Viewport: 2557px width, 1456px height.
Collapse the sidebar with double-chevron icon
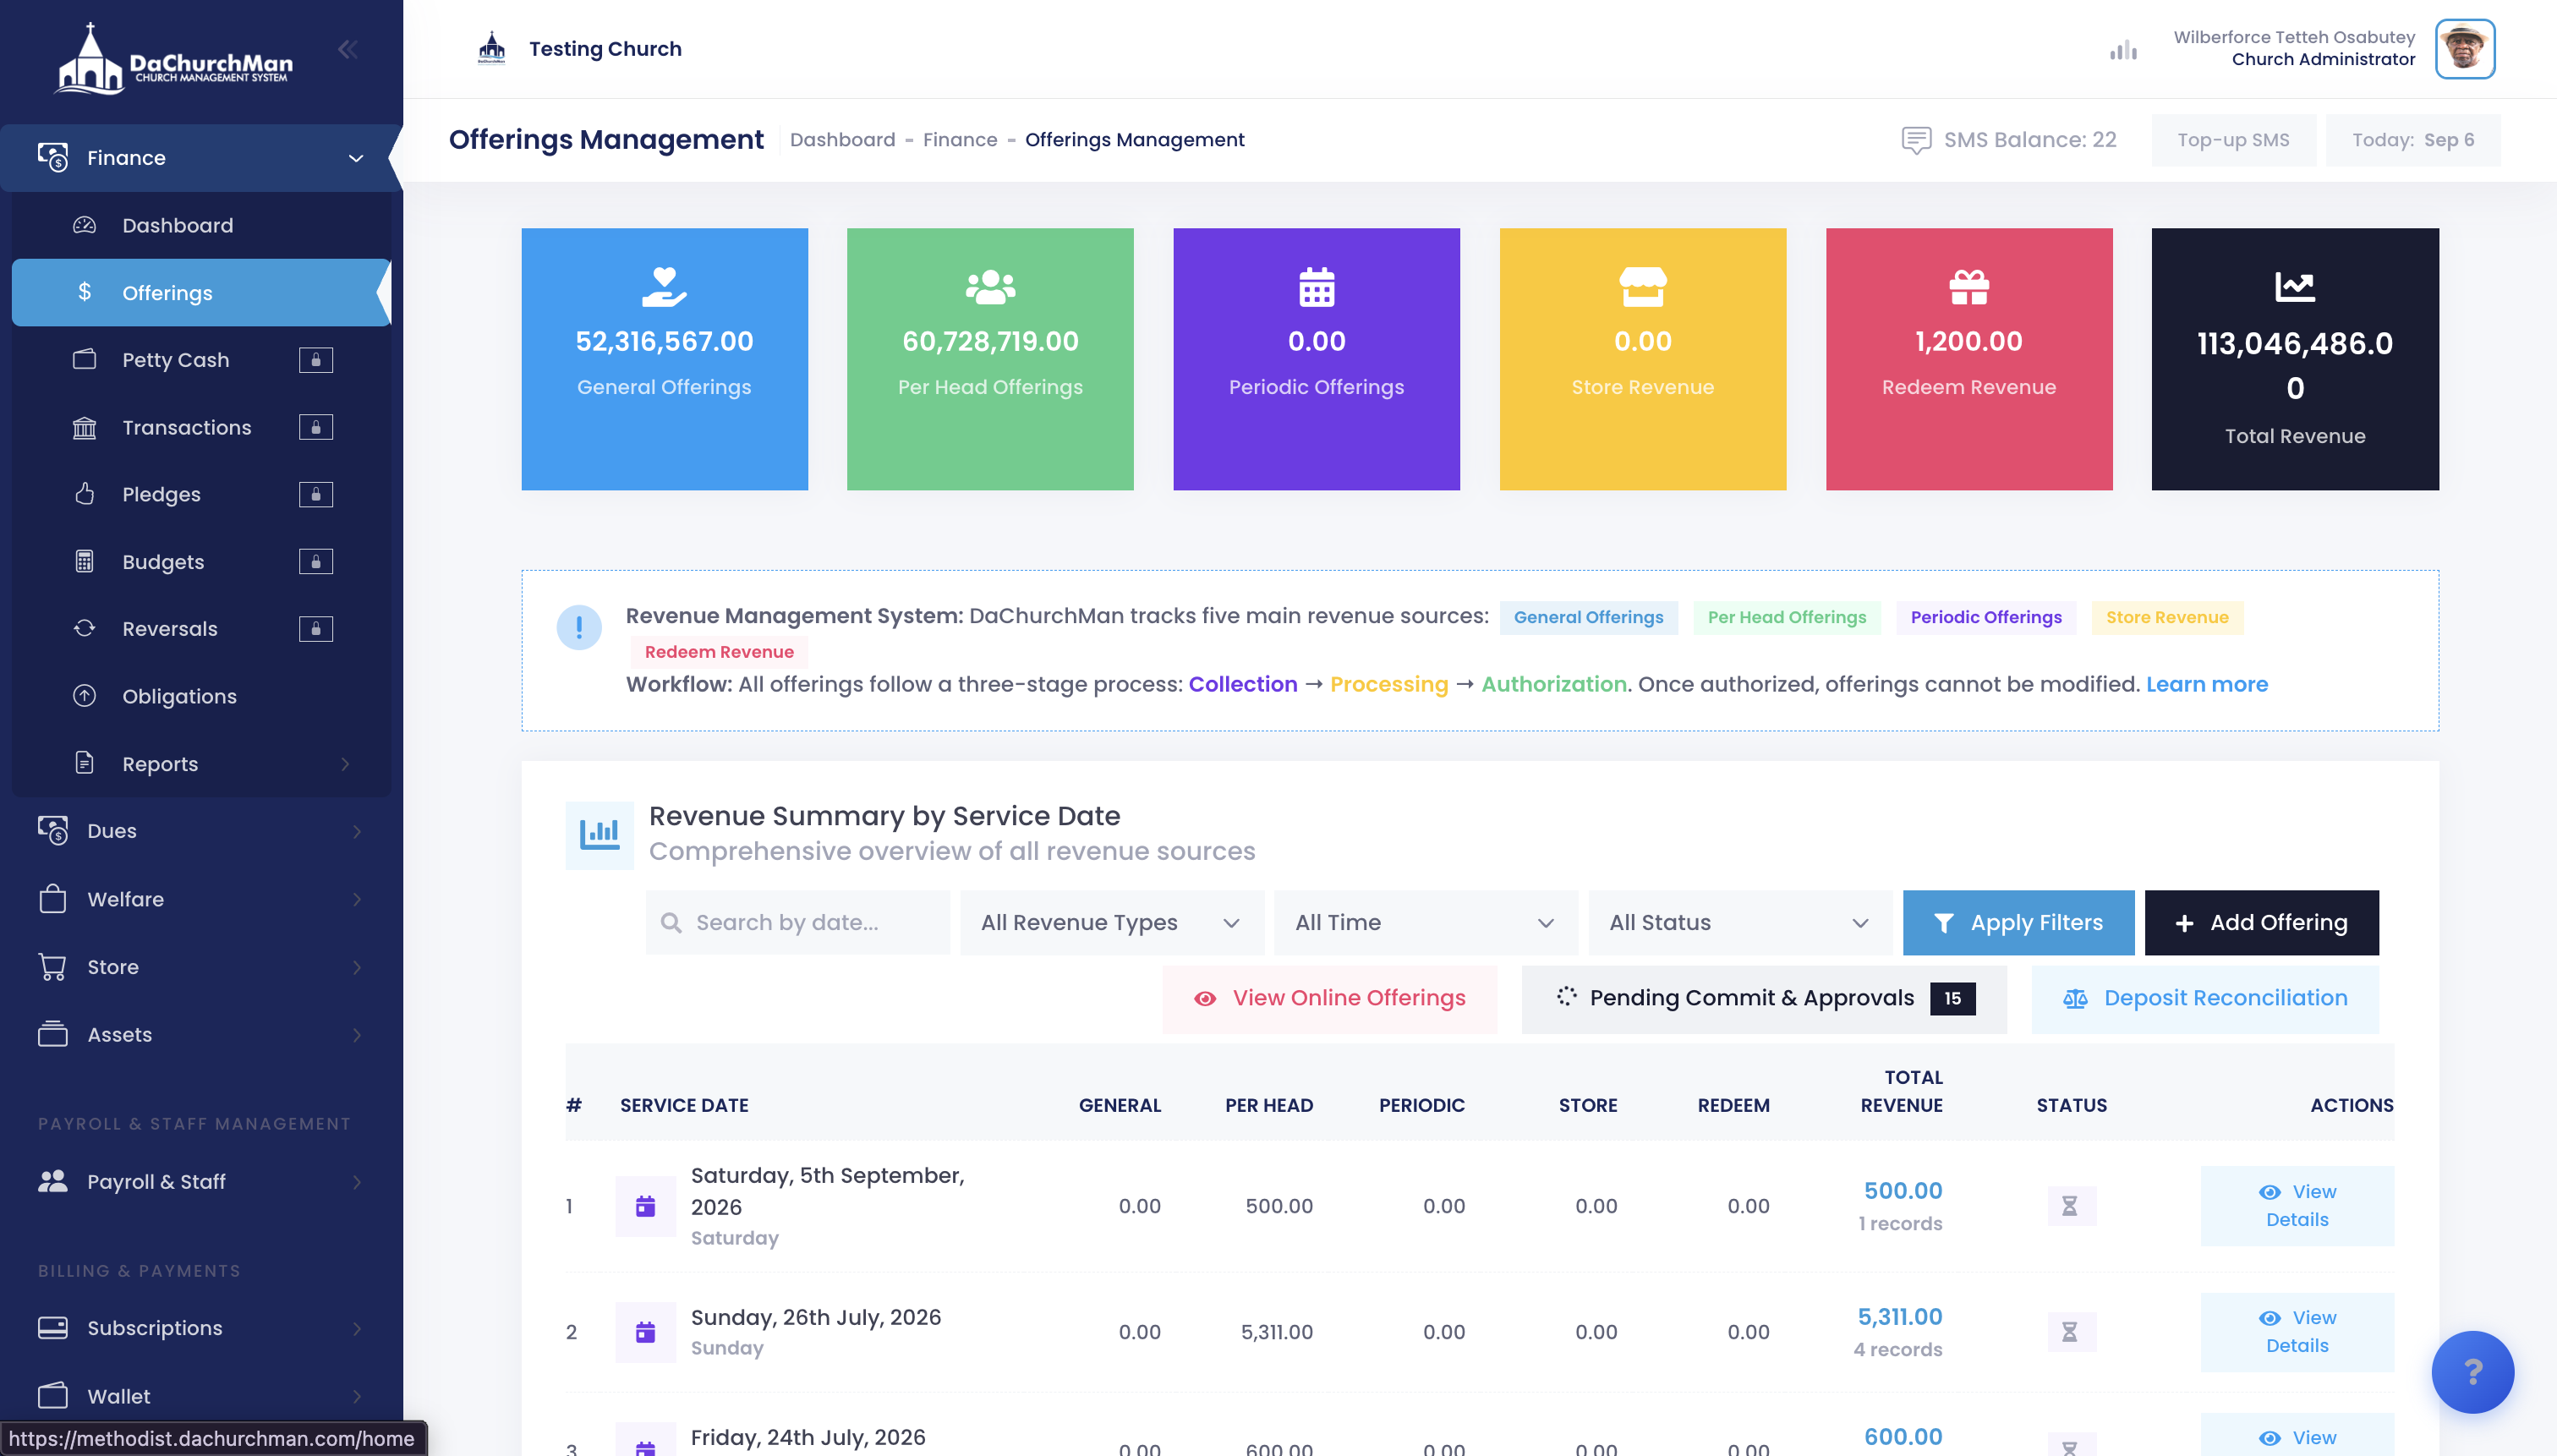point(347,49)
